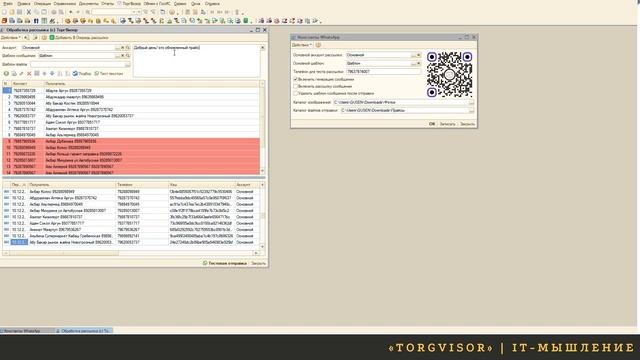Click ellipsis selector of Шаблон сообщения field

click(117, 56)
